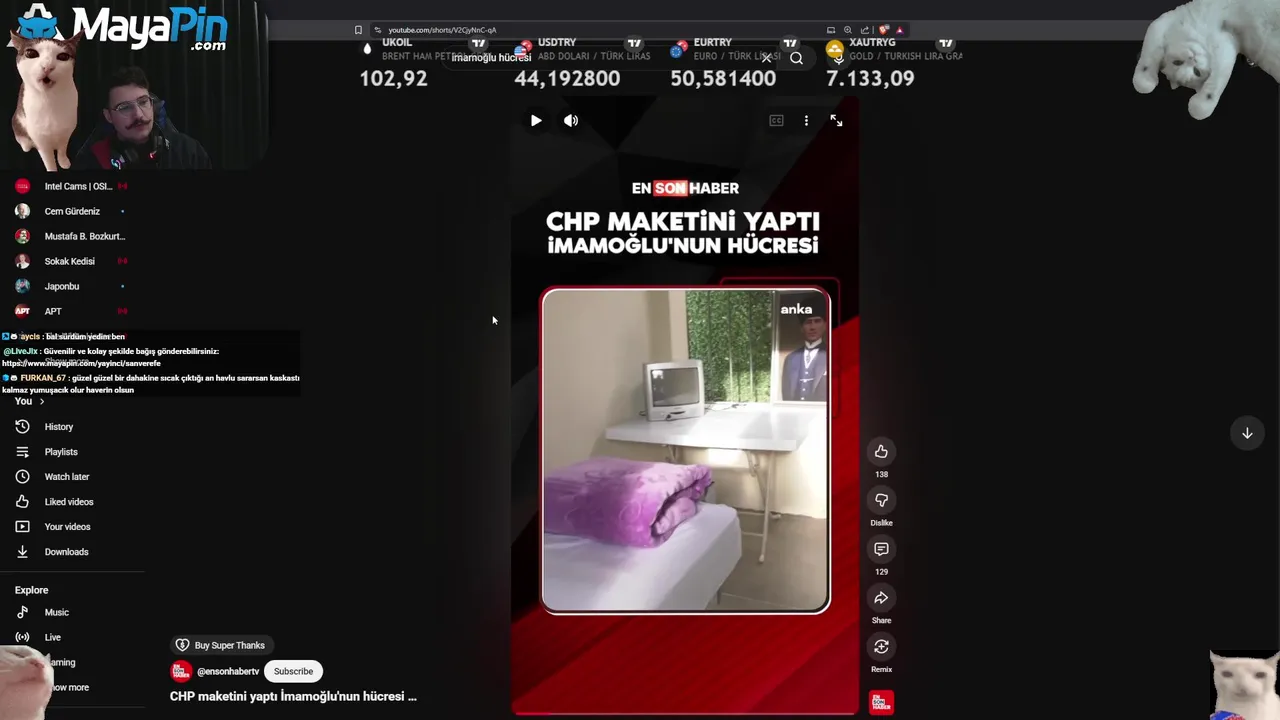
Task: Start voice search with the microphone
Action: coord(838,58)
